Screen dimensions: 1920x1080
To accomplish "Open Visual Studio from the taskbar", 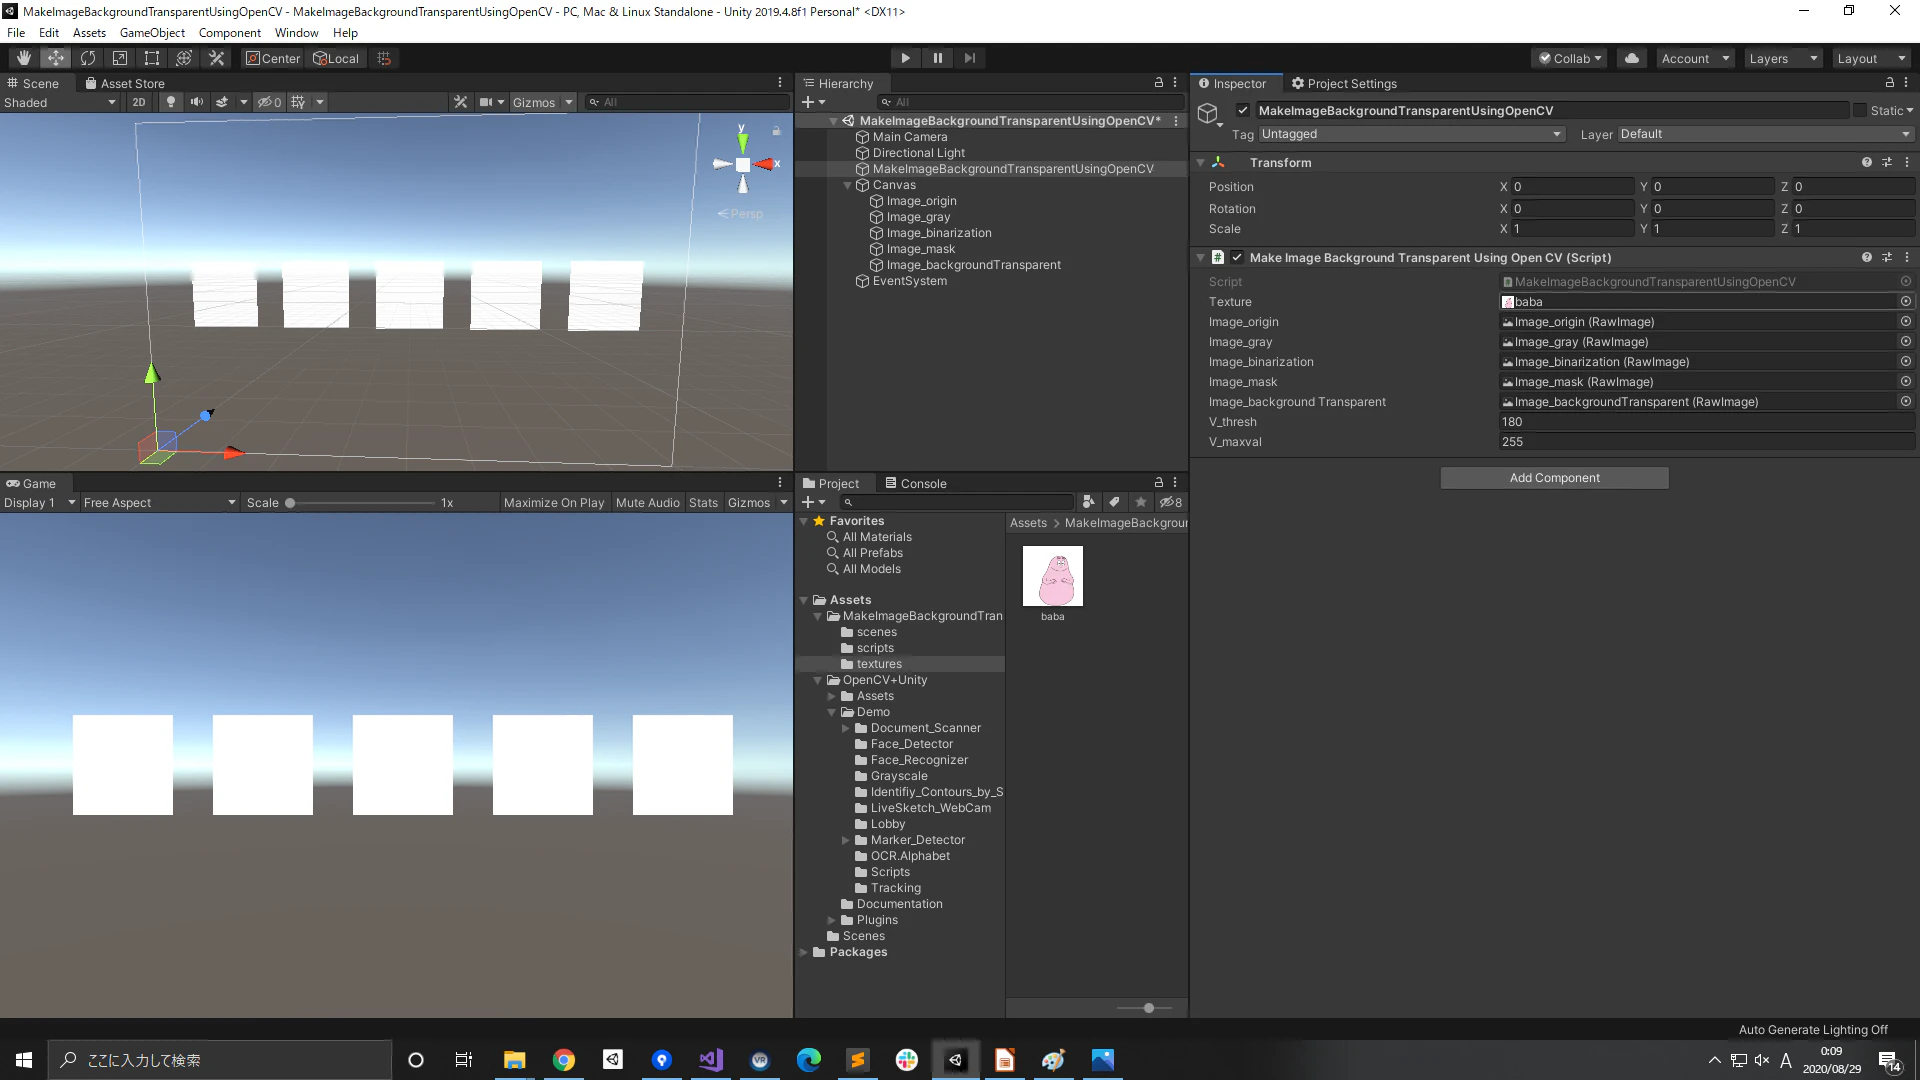I will [x=711, y=1060].
